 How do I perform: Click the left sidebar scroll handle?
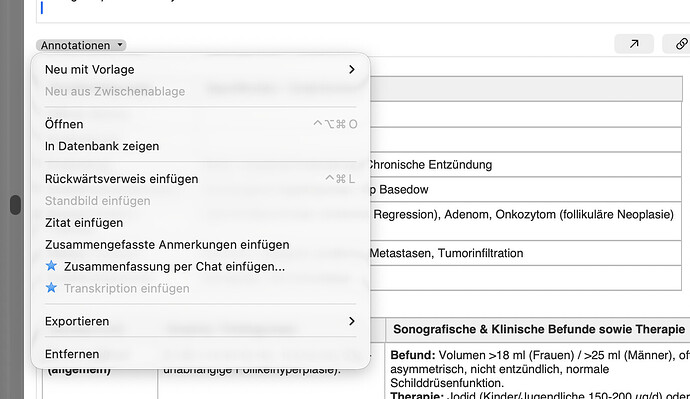tap(15, 205)
